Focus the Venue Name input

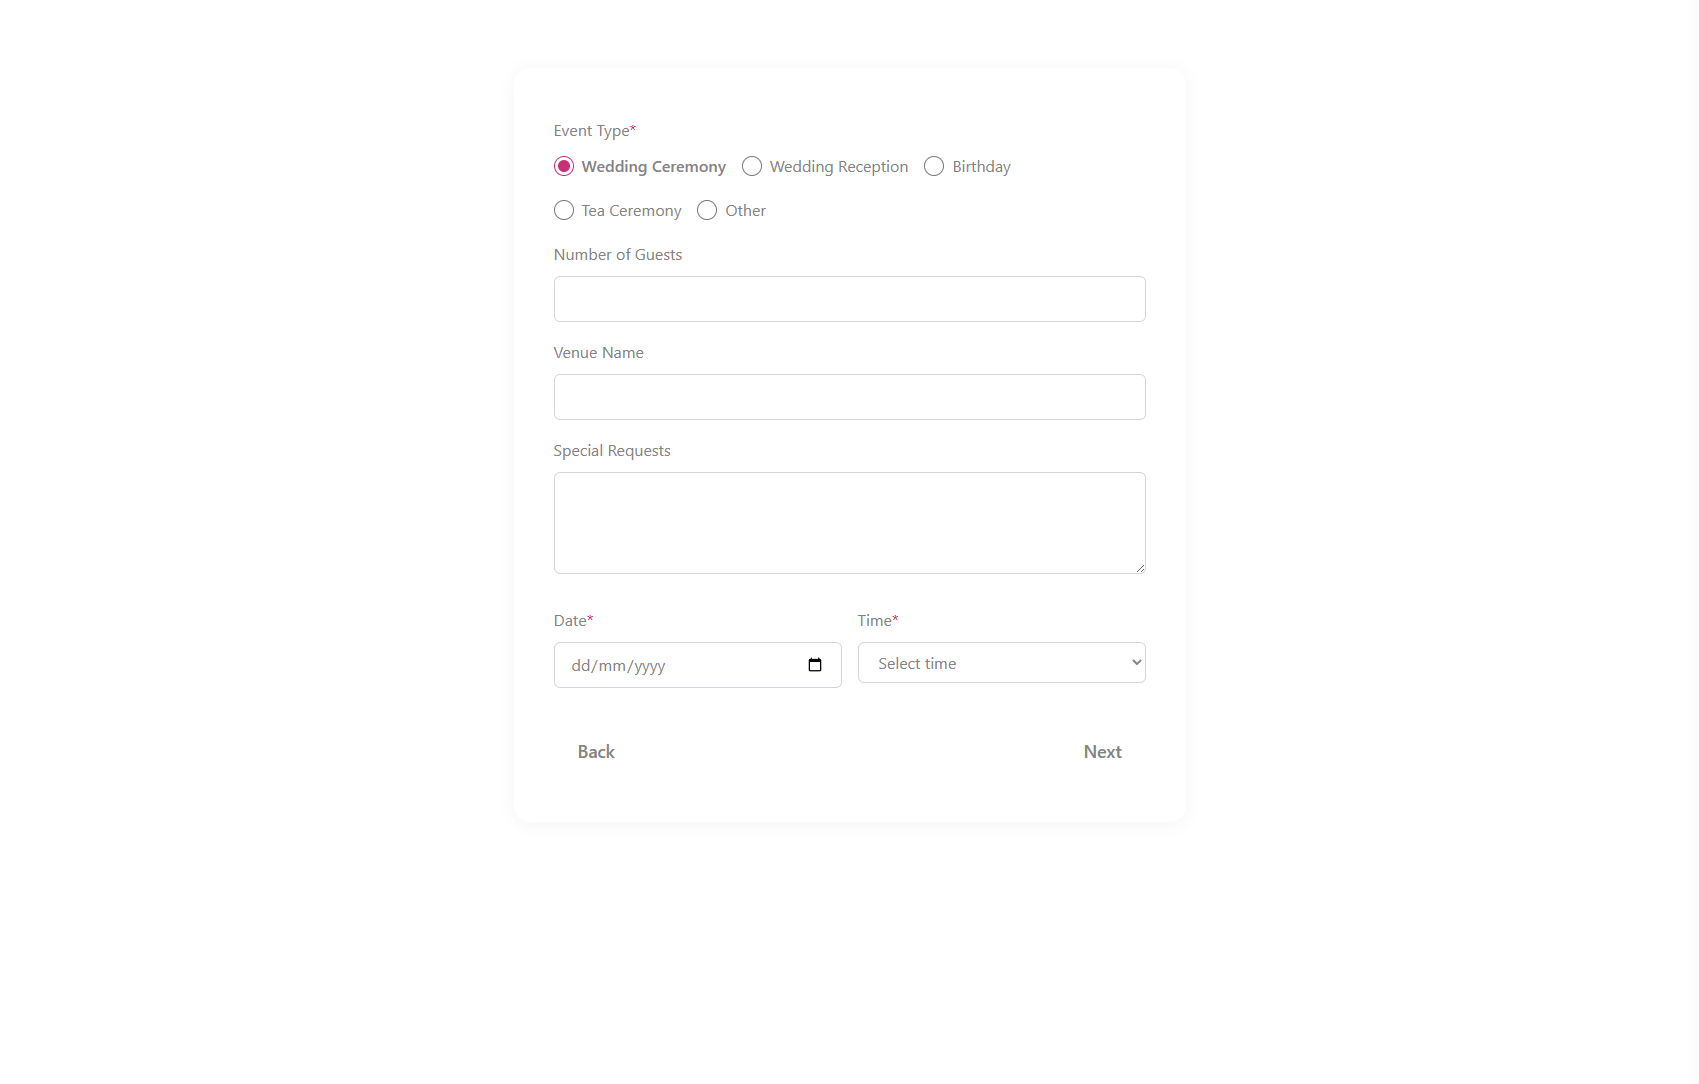[x=849, y=397]
